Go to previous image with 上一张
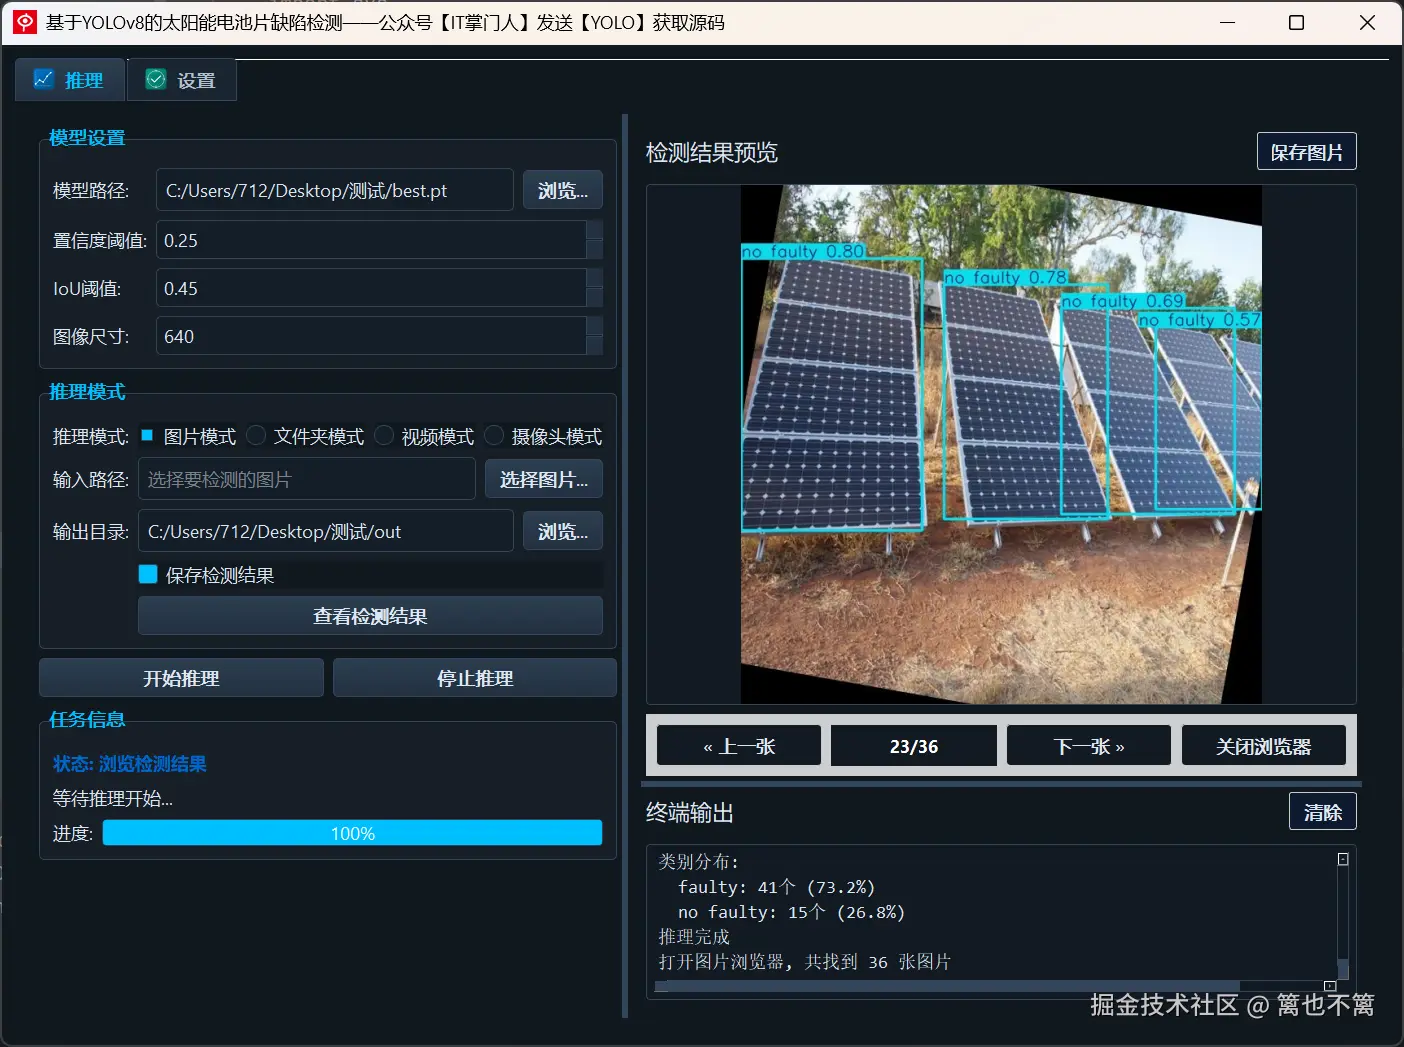The height and width of the screenshot is (1047, 1404). (739, 746)
